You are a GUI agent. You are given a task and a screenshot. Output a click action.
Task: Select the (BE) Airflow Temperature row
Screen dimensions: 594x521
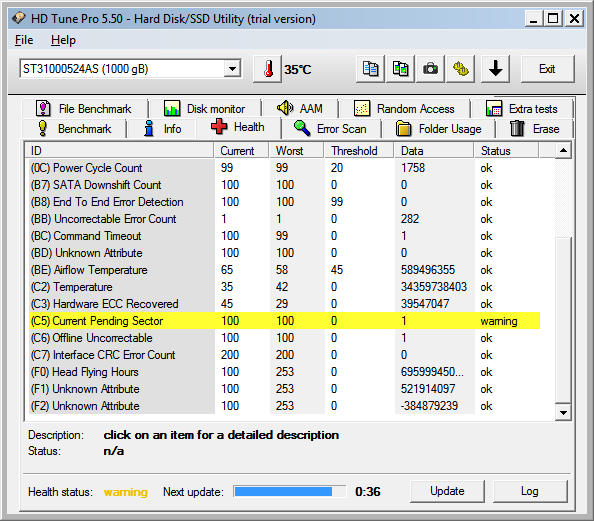coord(284,270)
